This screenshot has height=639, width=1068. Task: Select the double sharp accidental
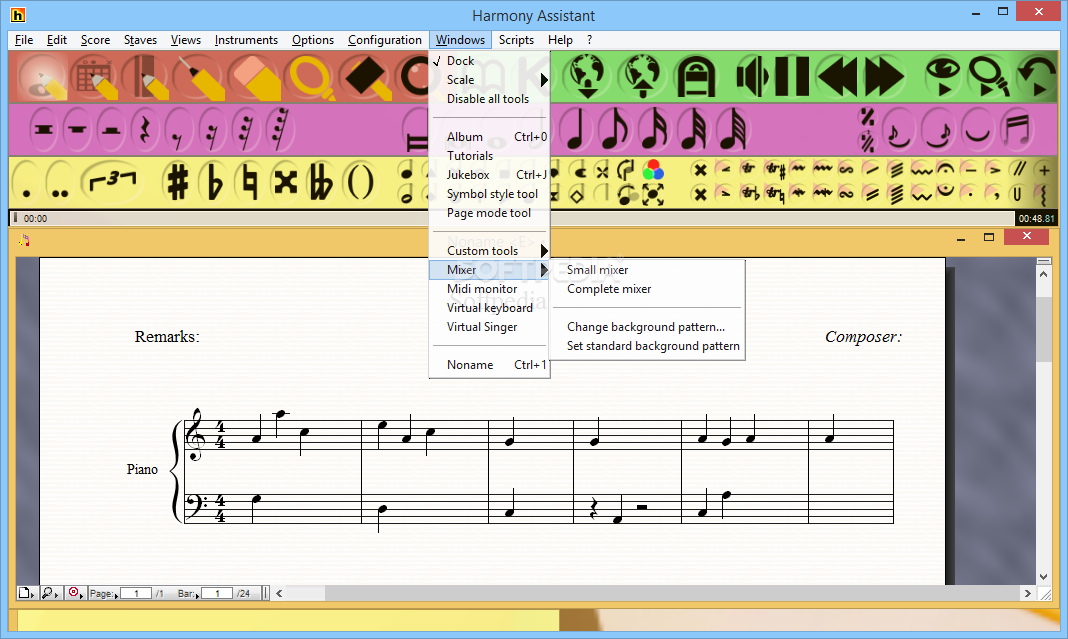[x=286, y=183]
